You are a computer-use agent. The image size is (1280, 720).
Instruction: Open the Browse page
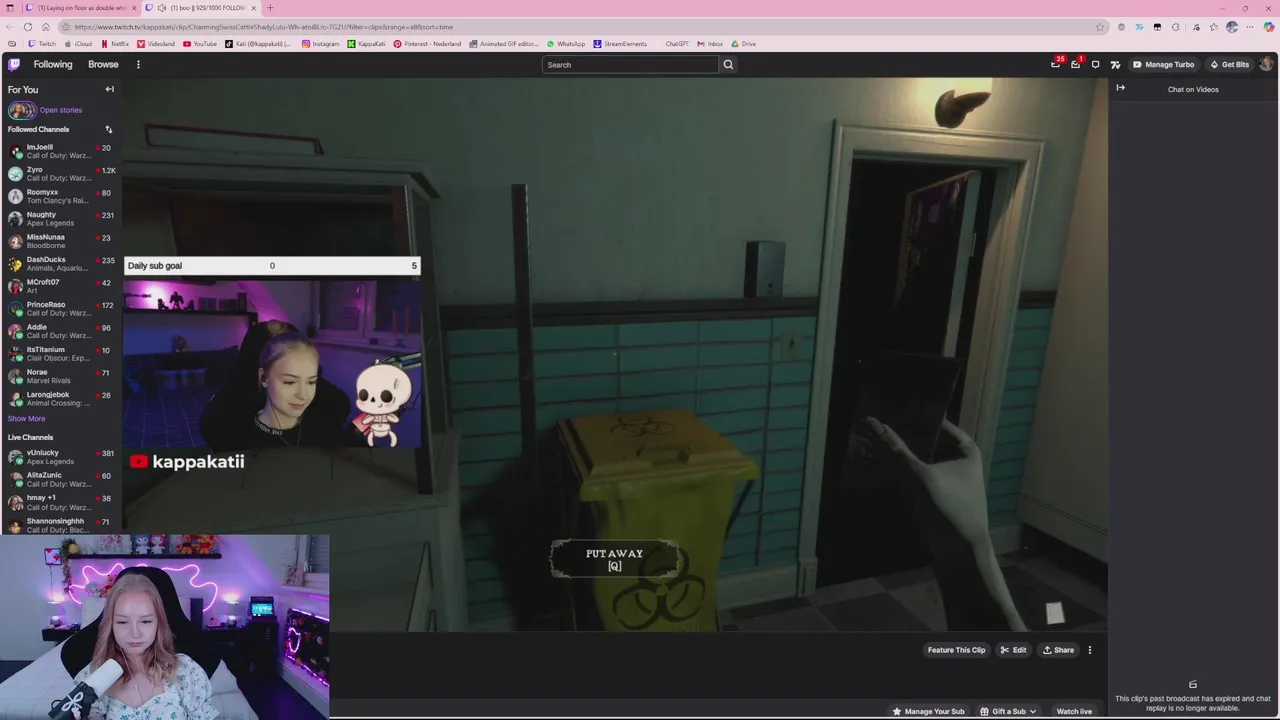point(103,64)
